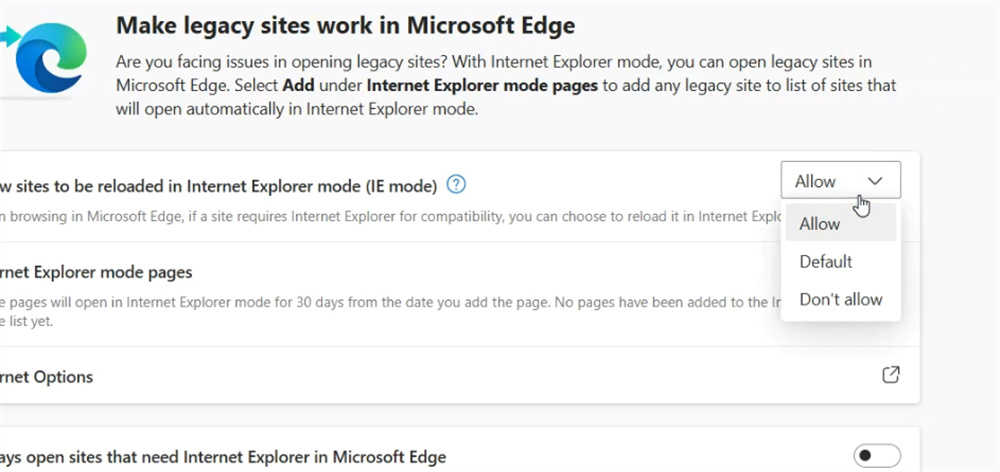This screenshot has height=472, width=1000.
Task: Choose Default from the dropdown list
Action: coord(826,262)
